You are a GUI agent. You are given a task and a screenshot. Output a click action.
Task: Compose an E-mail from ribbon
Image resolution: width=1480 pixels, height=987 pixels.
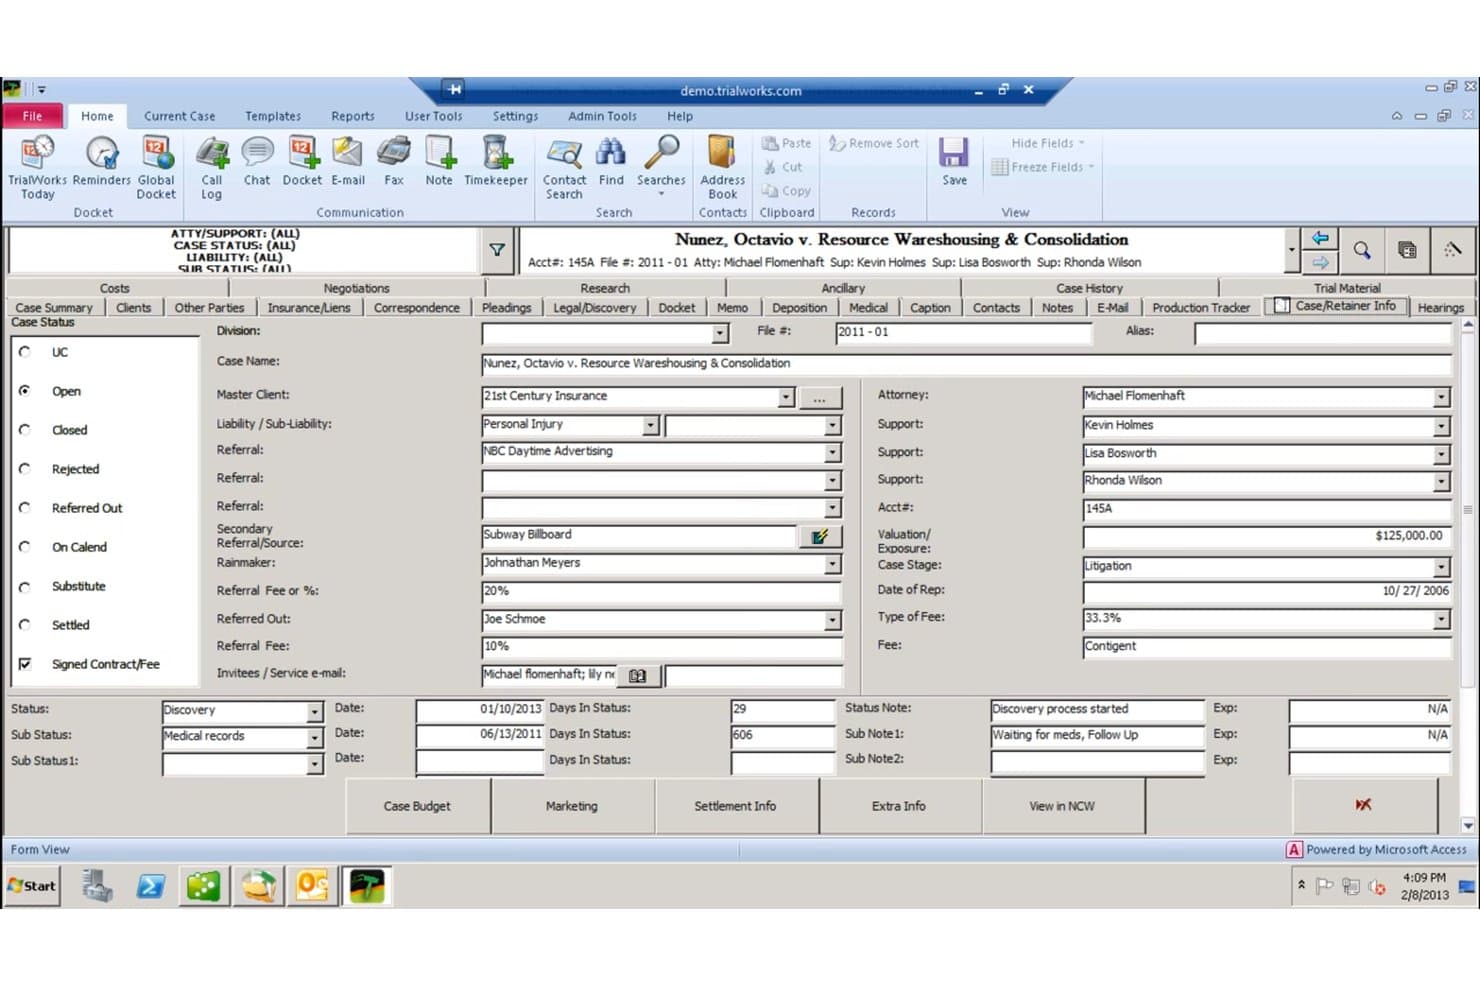click(x=348, y=161)
